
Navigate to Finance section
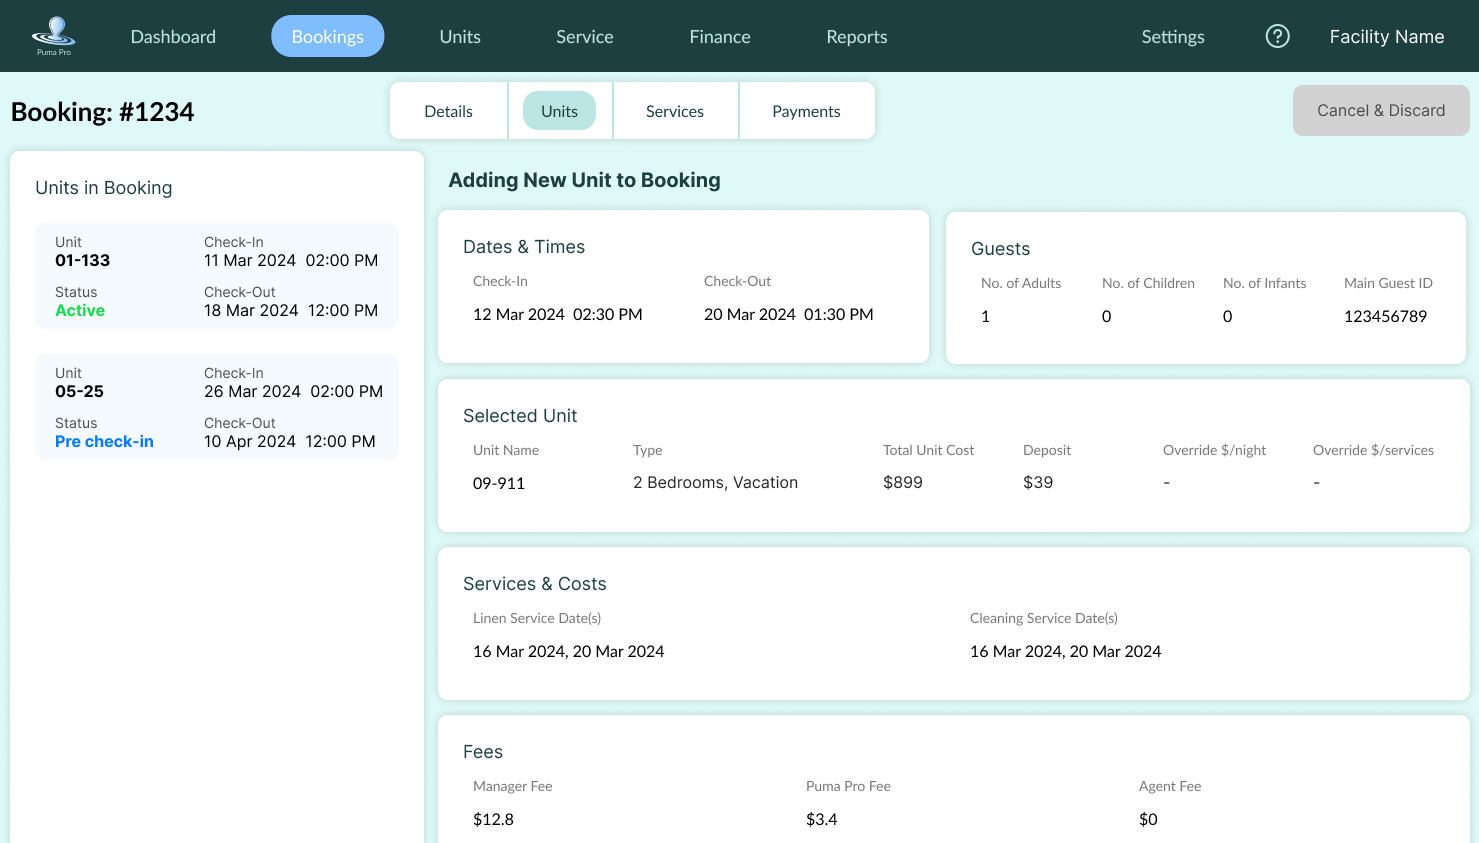click(x=720, y=37)
